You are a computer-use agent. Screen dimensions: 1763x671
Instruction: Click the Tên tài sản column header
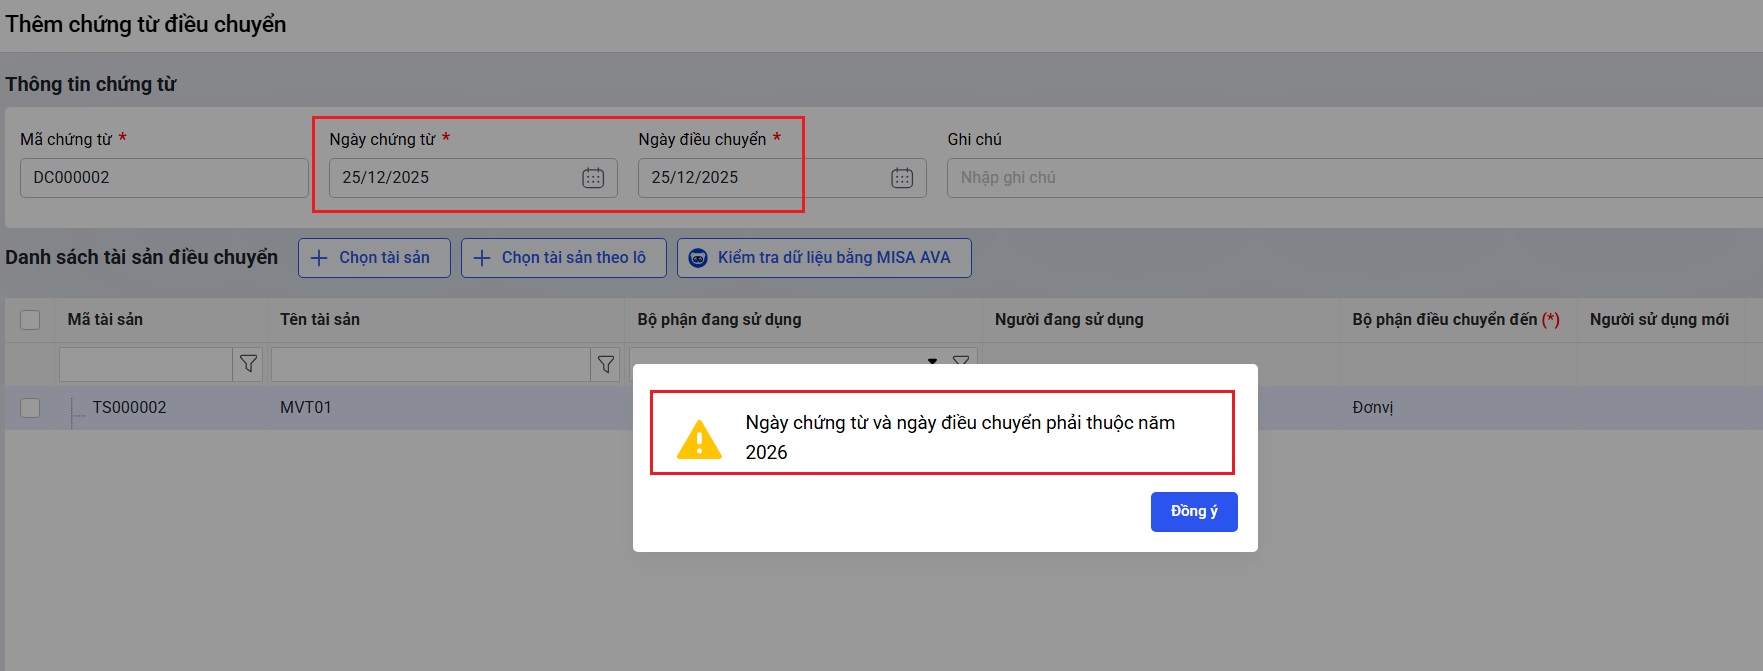pyautogui.click(x=320, y=320)
